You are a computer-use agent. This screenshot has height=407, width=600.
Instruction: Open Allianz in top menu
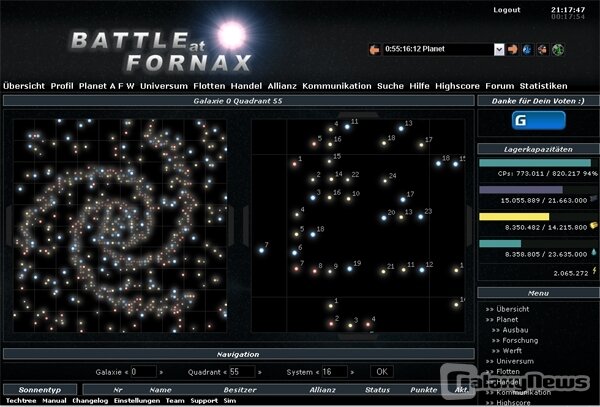pyautogui.click(x=282, y=86)
